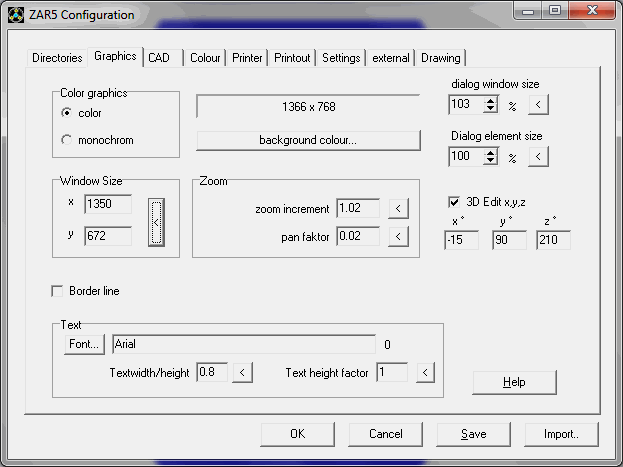Increase dialog window size with spinner up arrow
This screenshot has width=623, height=467.
pyautogui.click(x=490, y=99)
